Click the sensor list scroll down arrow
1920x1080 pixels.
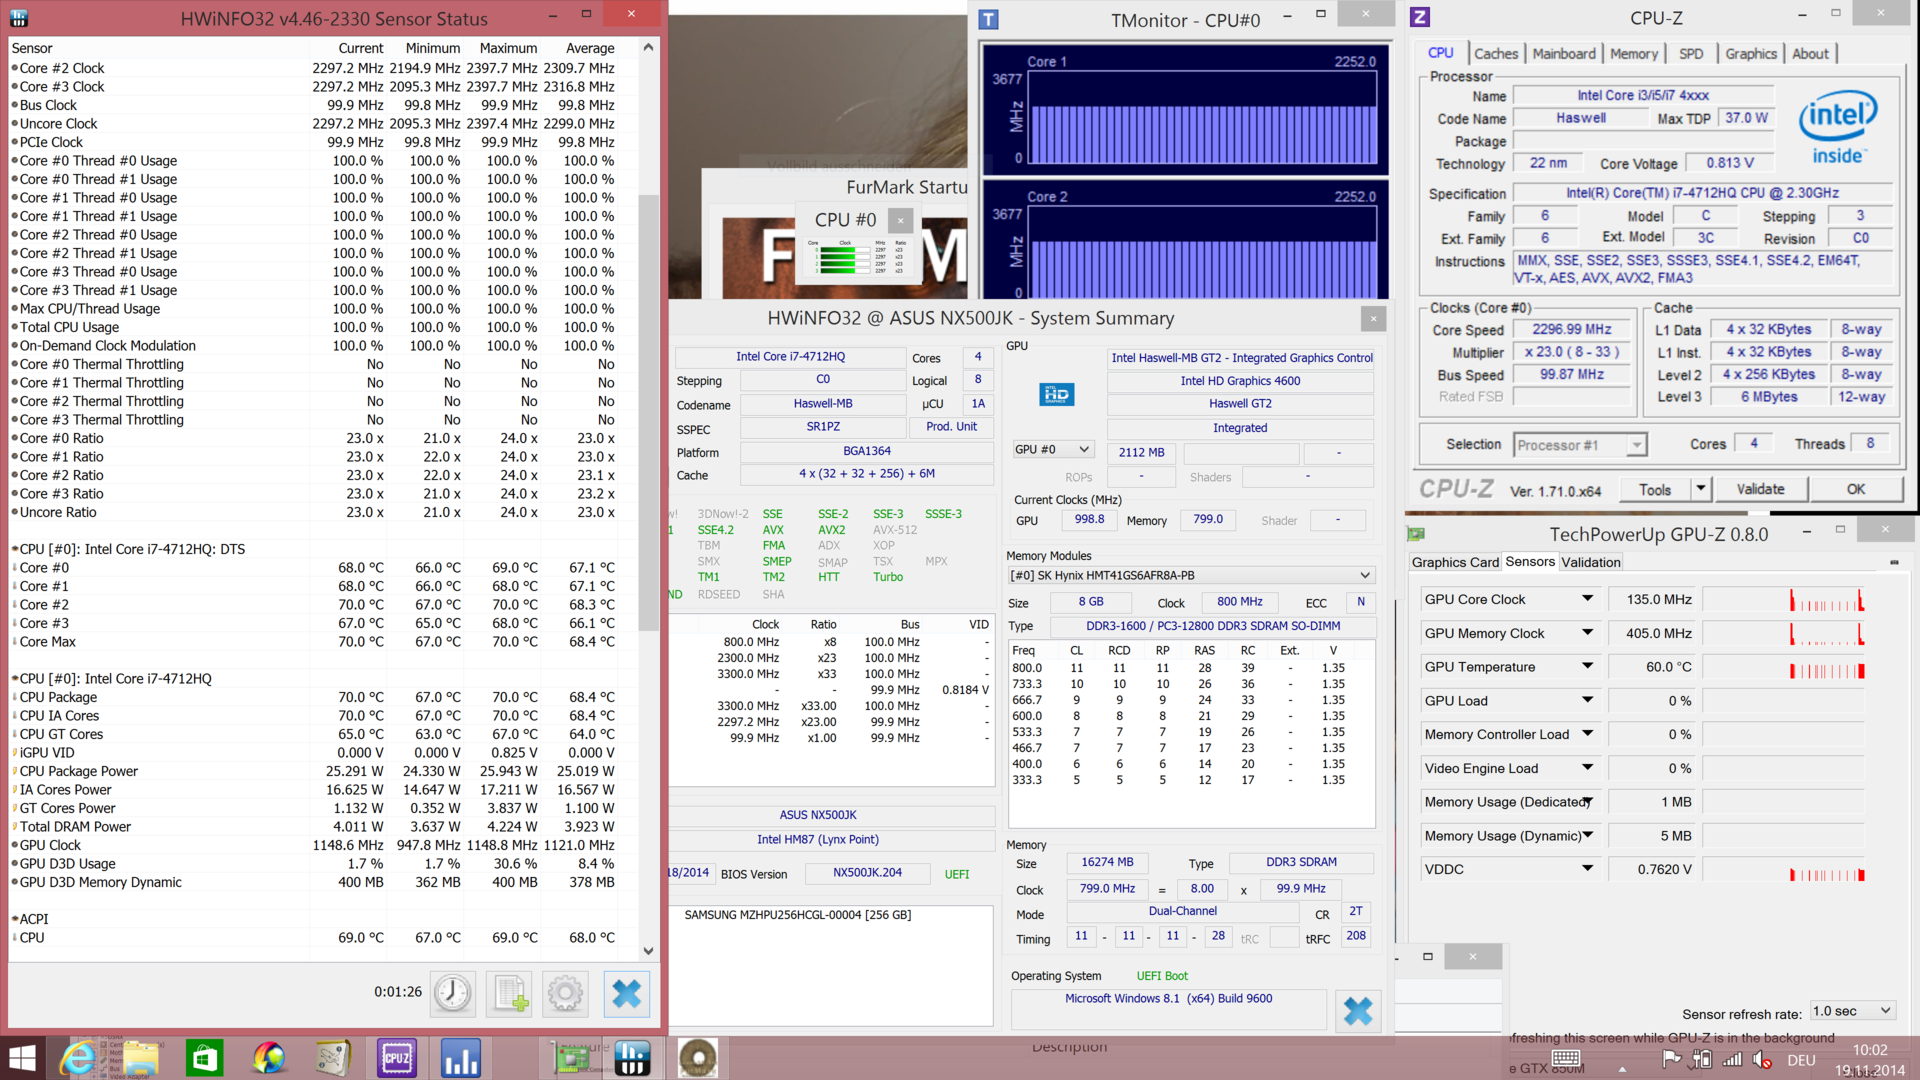tap(648, 951)
